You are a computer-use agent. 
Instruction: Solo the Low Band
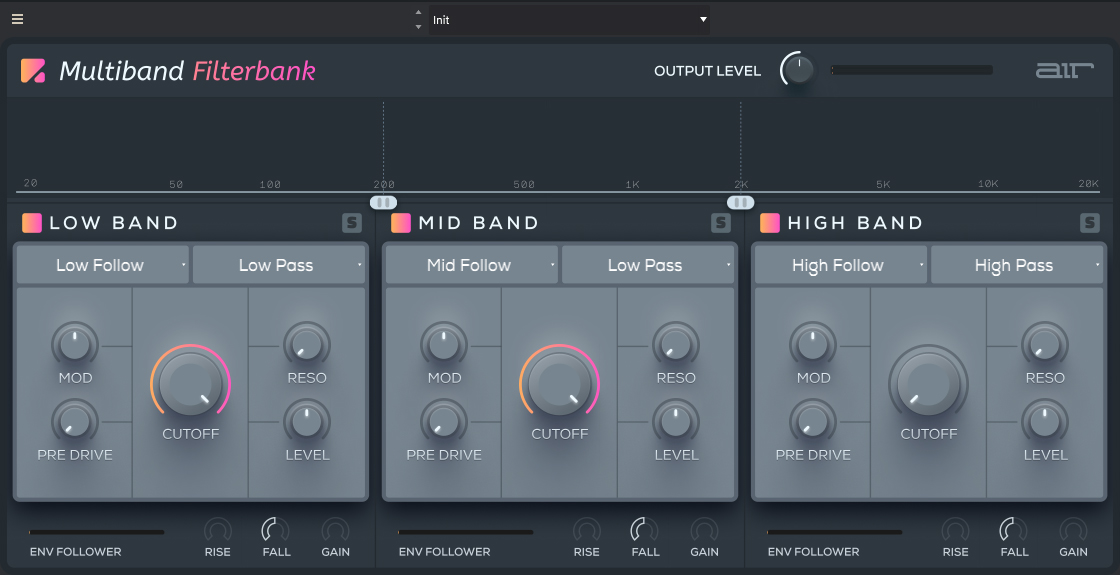click(351, 223)
